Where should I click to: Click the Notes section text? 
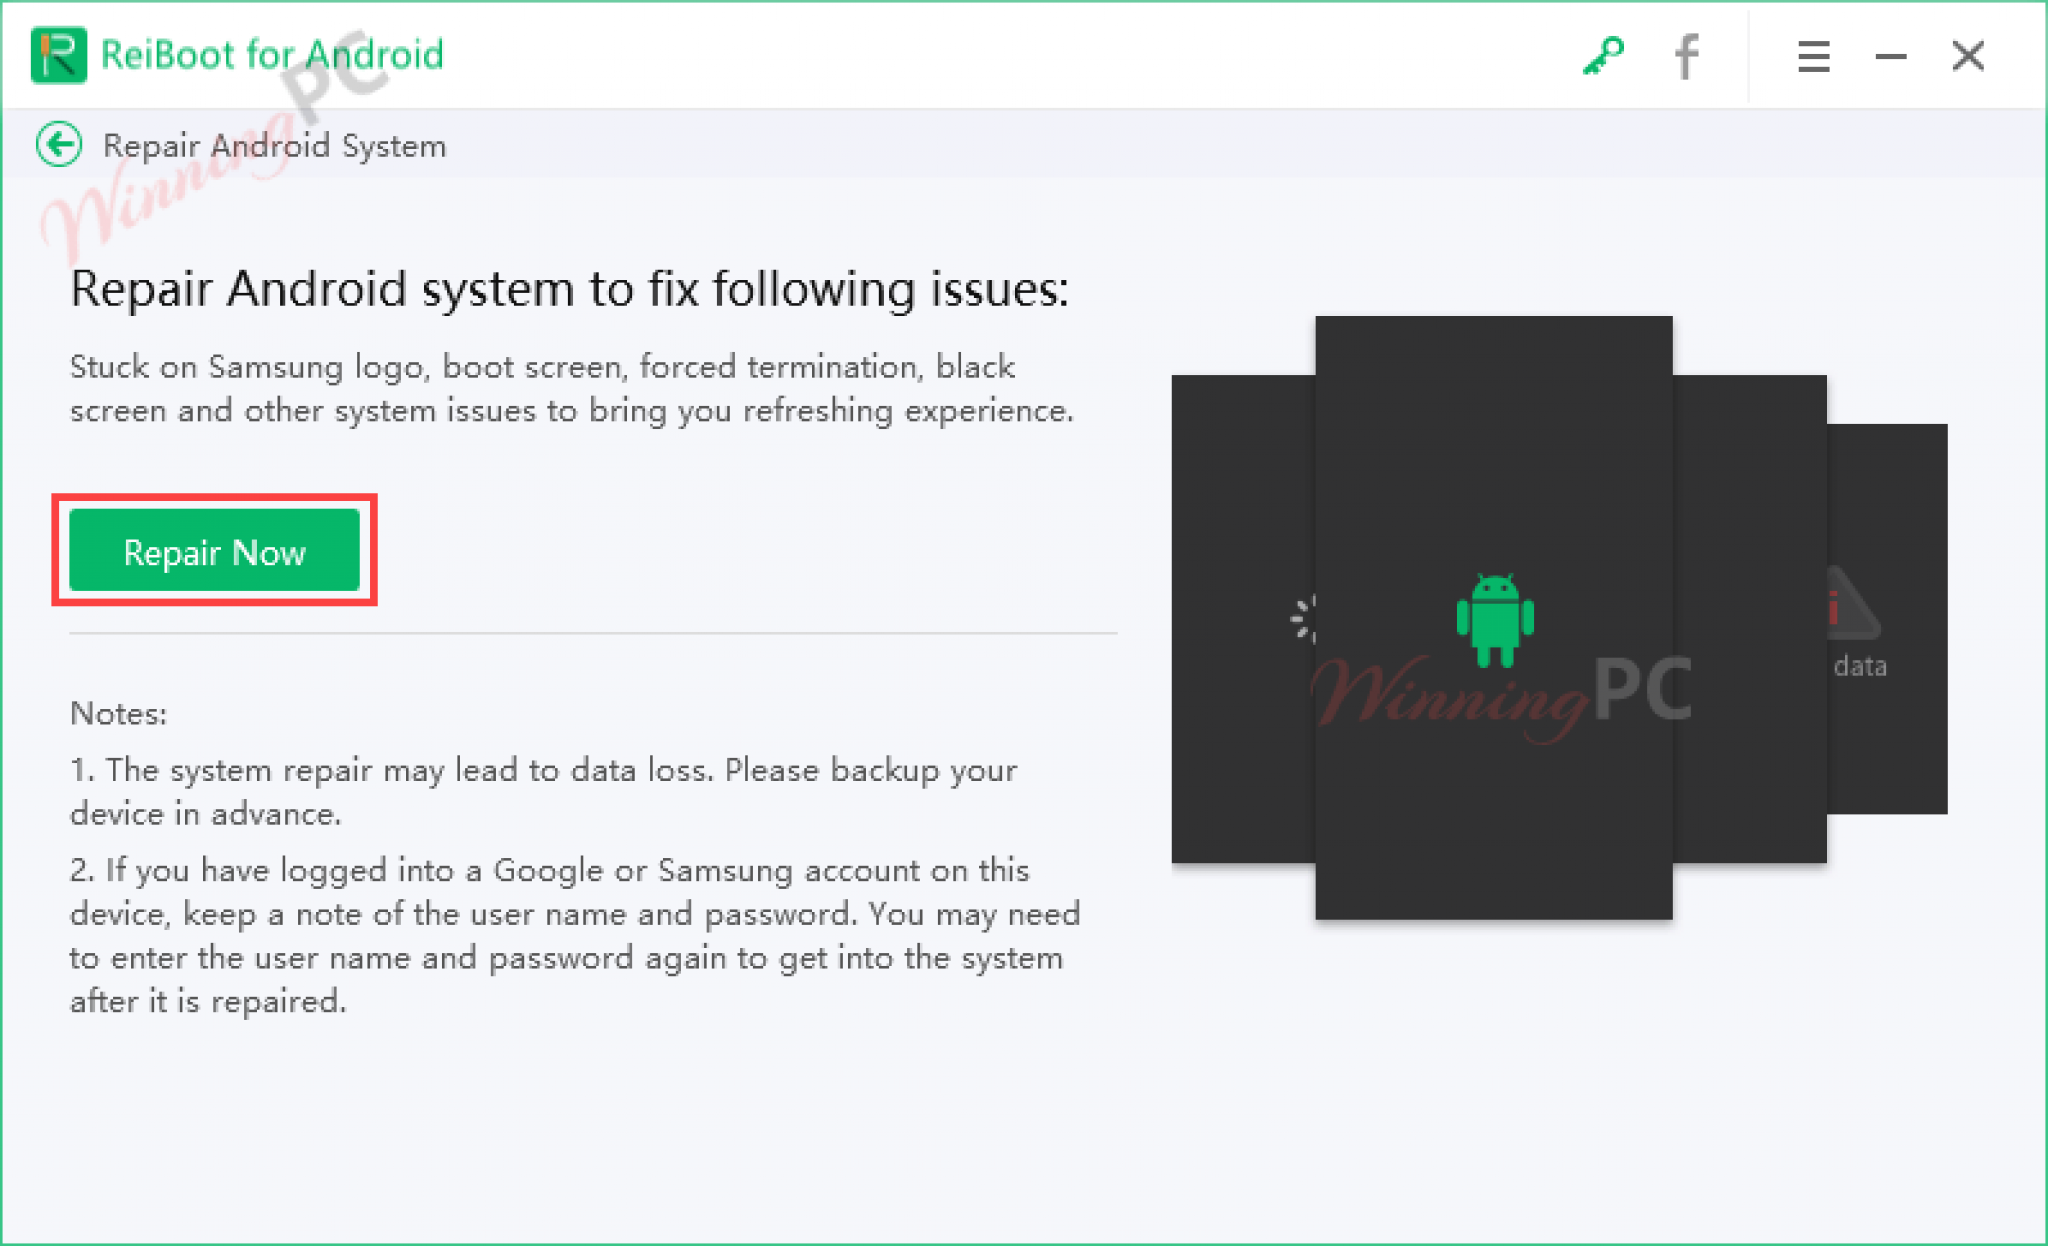click(x=117, y=713)
